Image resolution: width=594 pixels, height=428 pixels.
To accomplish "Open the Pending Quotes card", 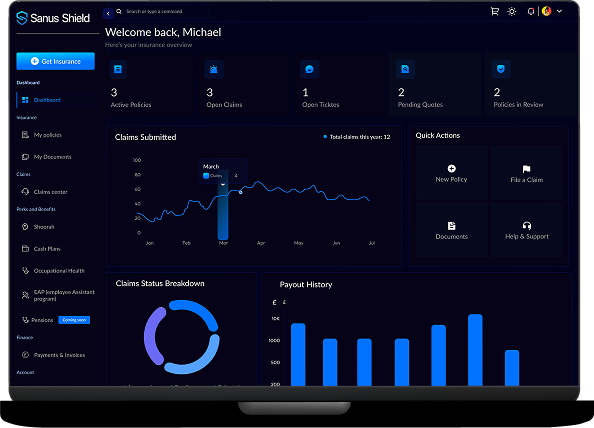I will coord(435,84).
